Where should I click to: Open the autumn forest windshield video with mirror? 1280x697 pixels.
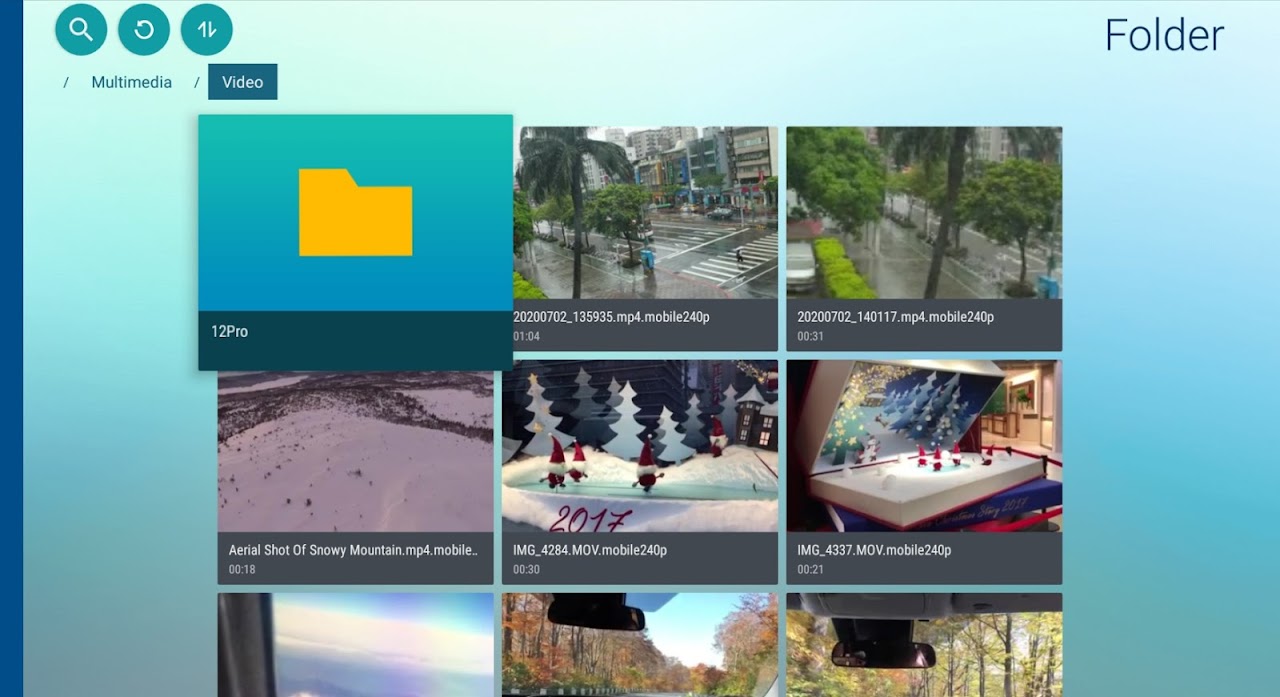click(924, 645)
